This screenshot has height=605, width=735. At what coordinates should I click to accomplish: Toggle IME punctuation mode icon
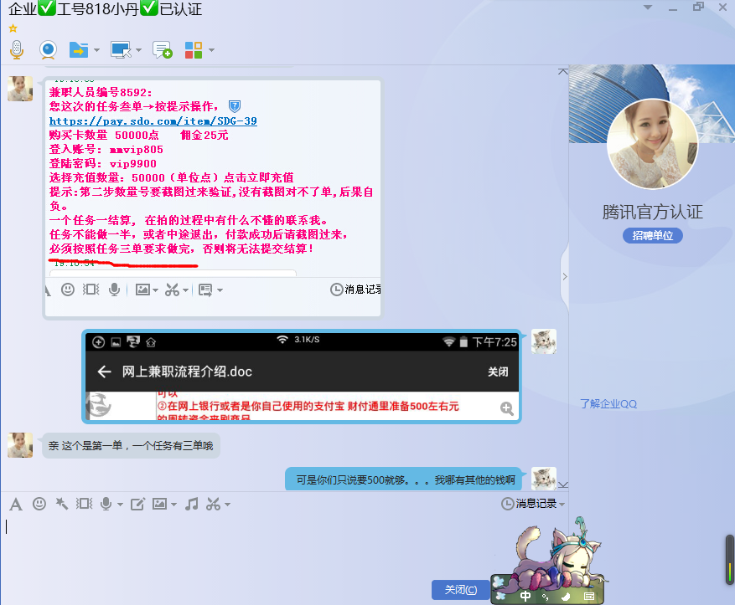pyautogui.click(x=545, y=596)
